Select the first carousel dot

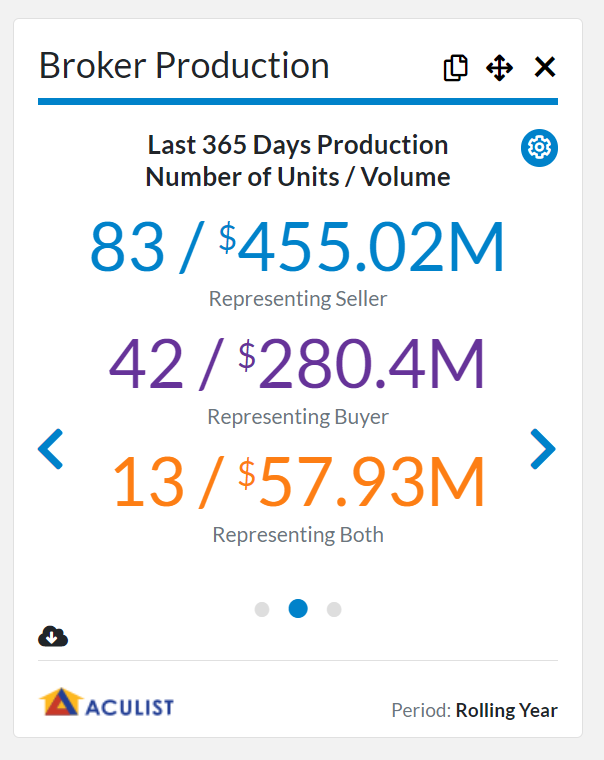point(262,609)
